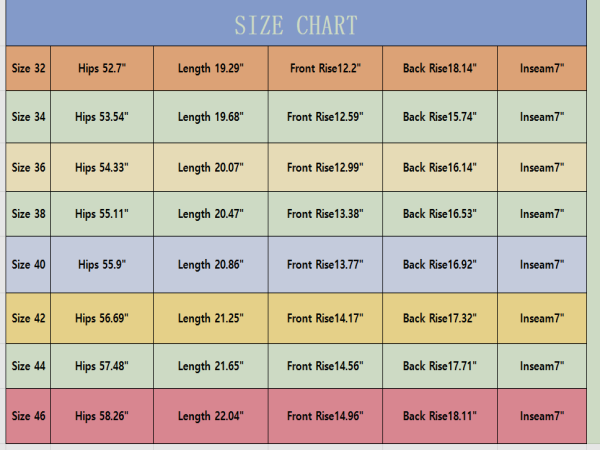Click the SIZE CHART title cell
Viewport: 600px width, 450px height.
click(x=296, y=23)
